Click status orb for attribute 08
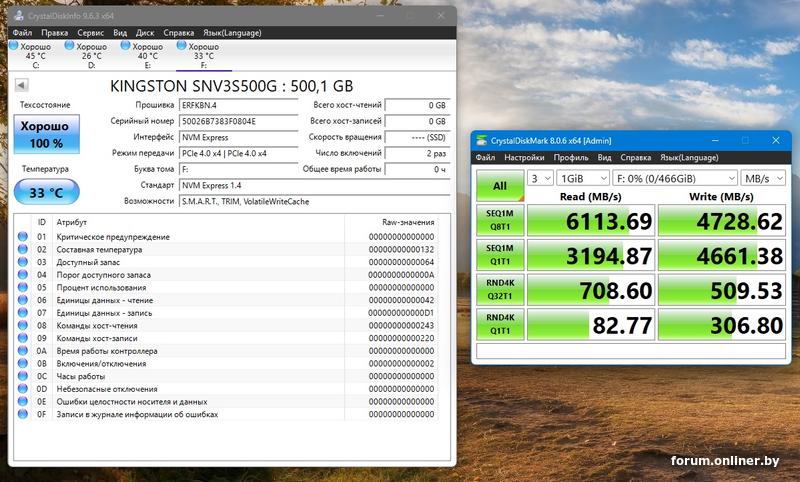This screenshot has width=800, height=482. point(22,325)
